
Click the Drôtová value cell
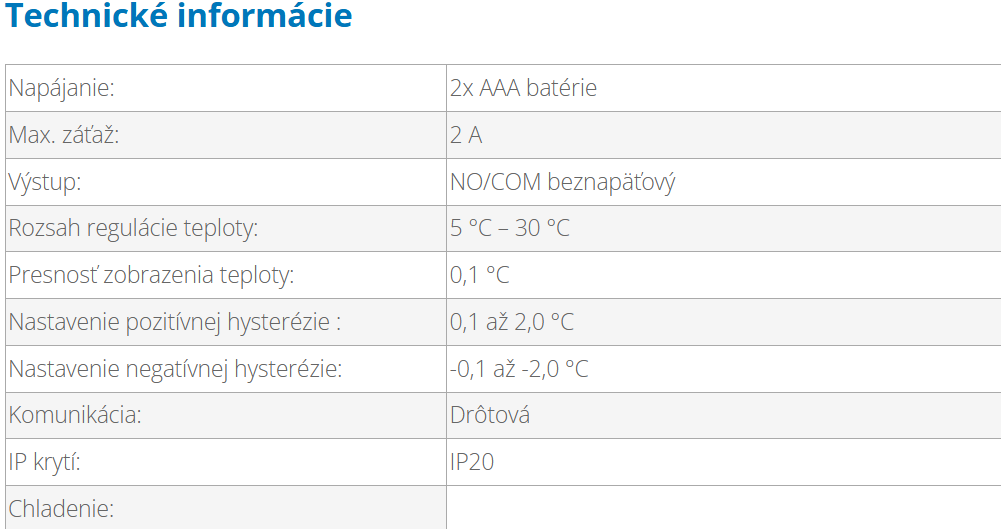[x=490, y=415]
